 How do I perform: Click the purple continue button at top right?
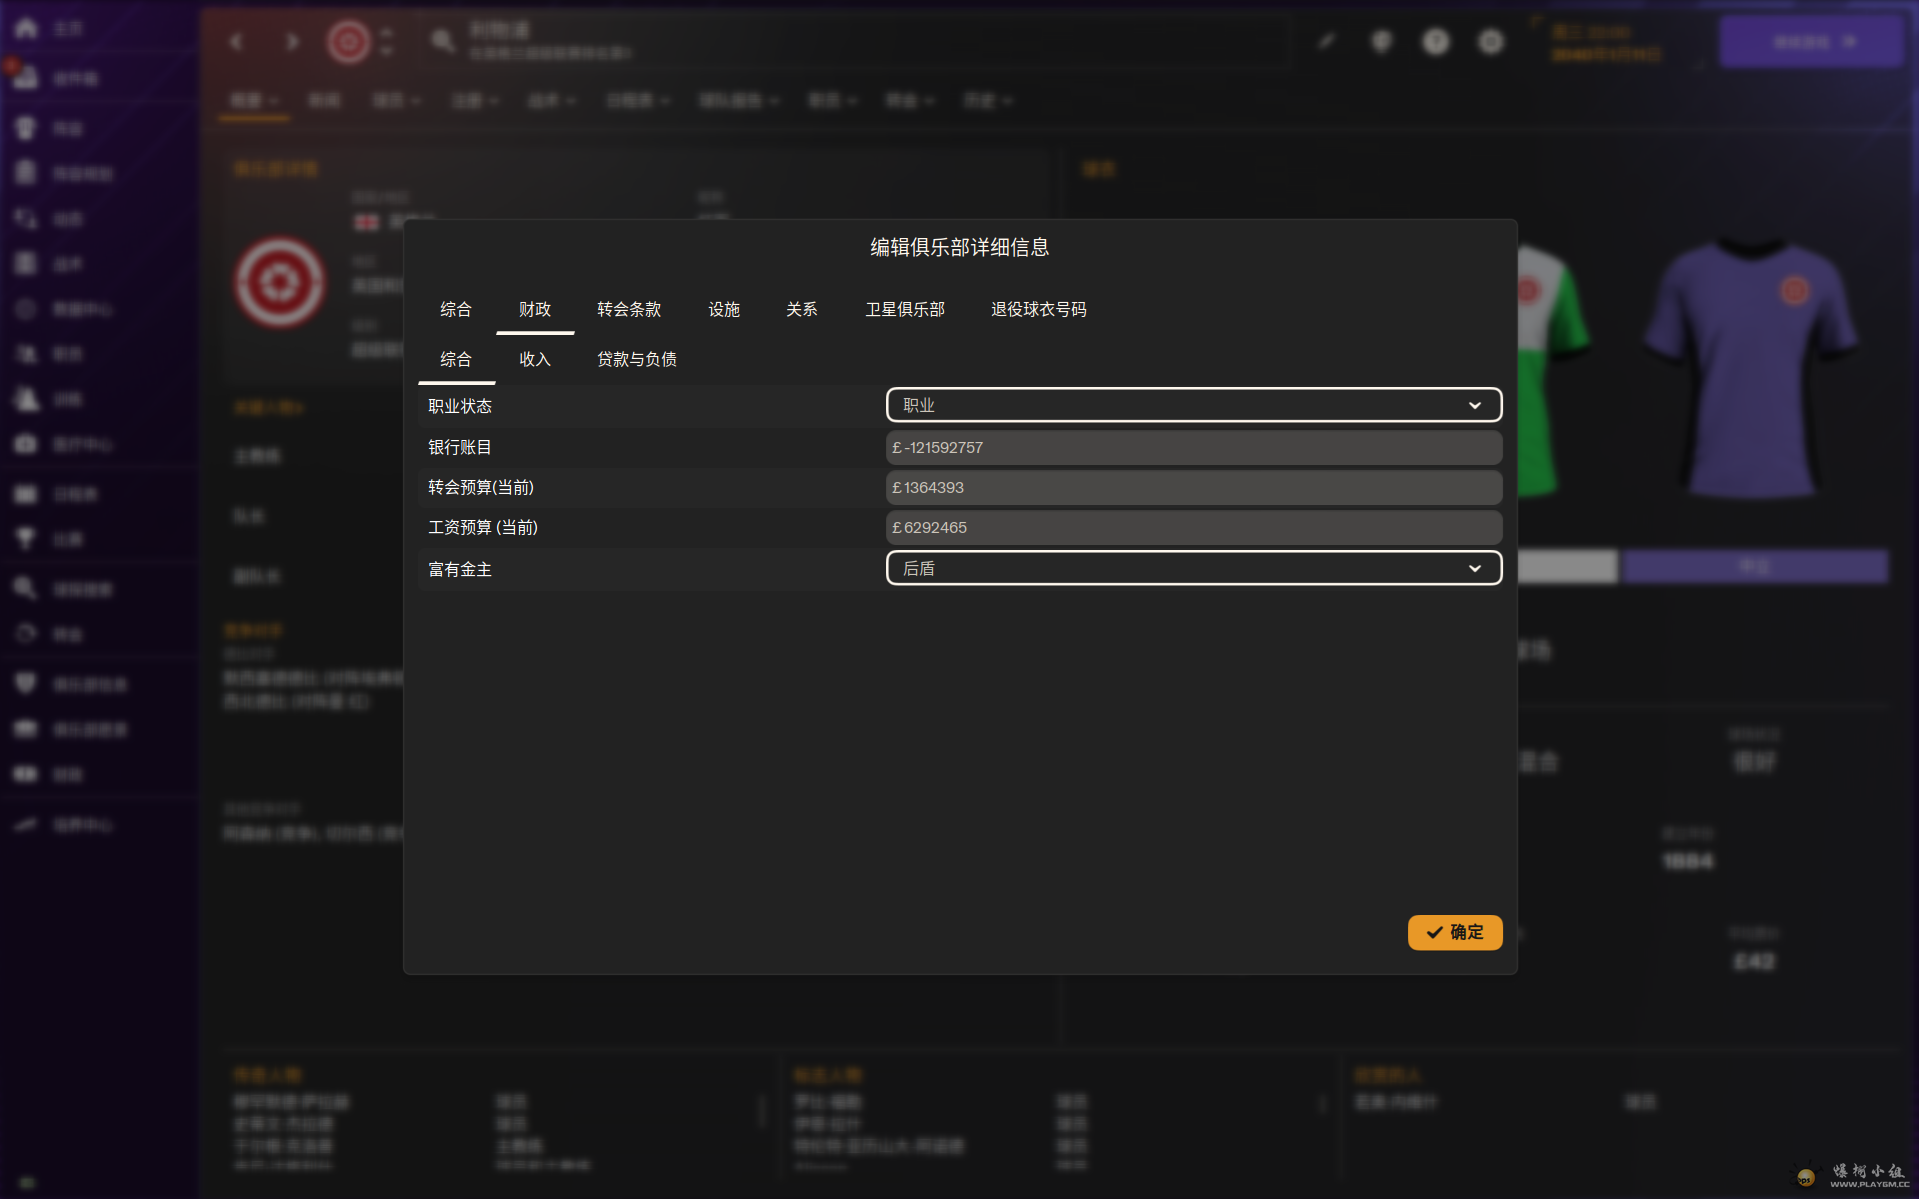coord(1811,41)
